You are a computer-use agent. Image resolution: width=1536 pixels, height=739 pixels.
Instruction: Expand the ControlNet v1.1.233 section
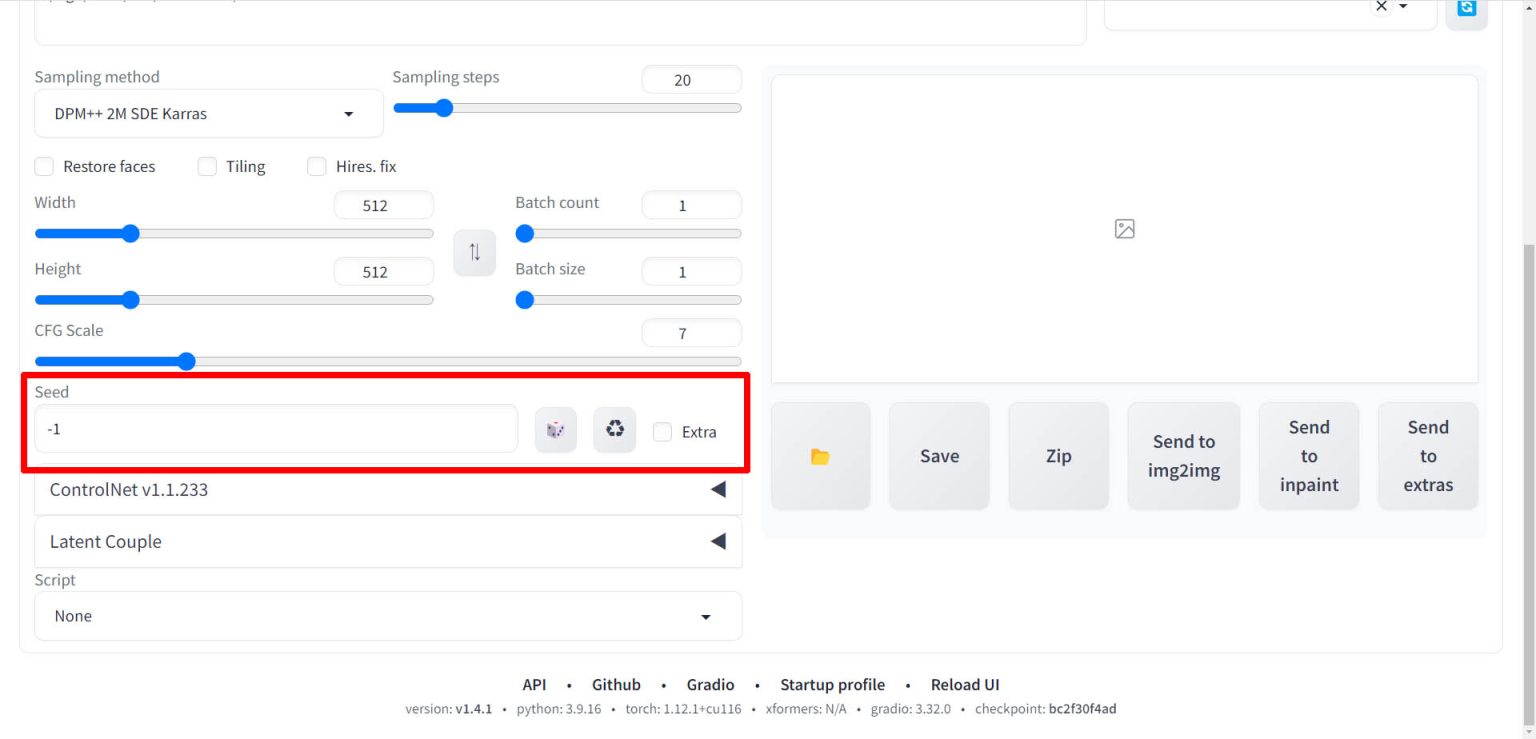[388, 490]
